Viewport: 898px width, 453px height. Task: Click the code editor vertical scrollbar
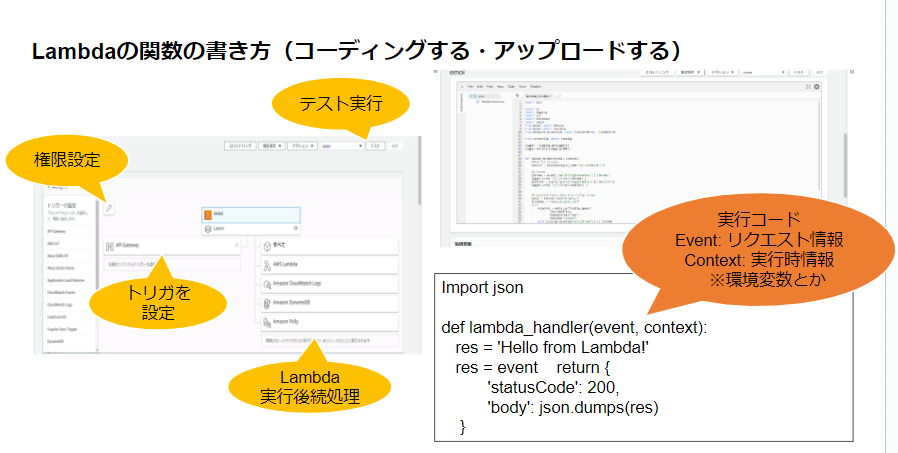pos(820,146)
